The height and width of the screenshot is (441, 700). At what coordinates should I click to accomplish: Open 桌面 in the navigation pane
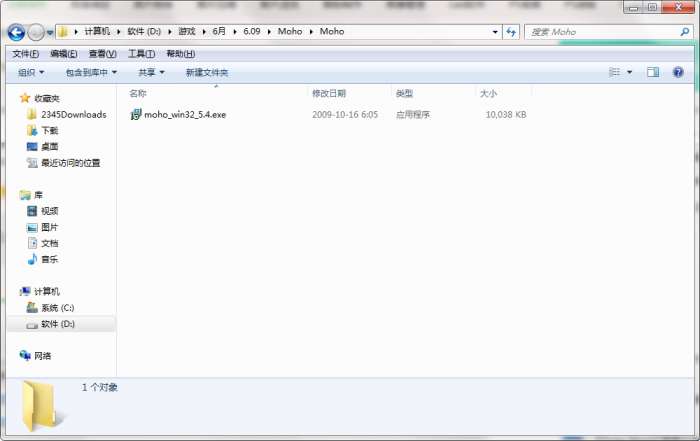tap(50, 146)
